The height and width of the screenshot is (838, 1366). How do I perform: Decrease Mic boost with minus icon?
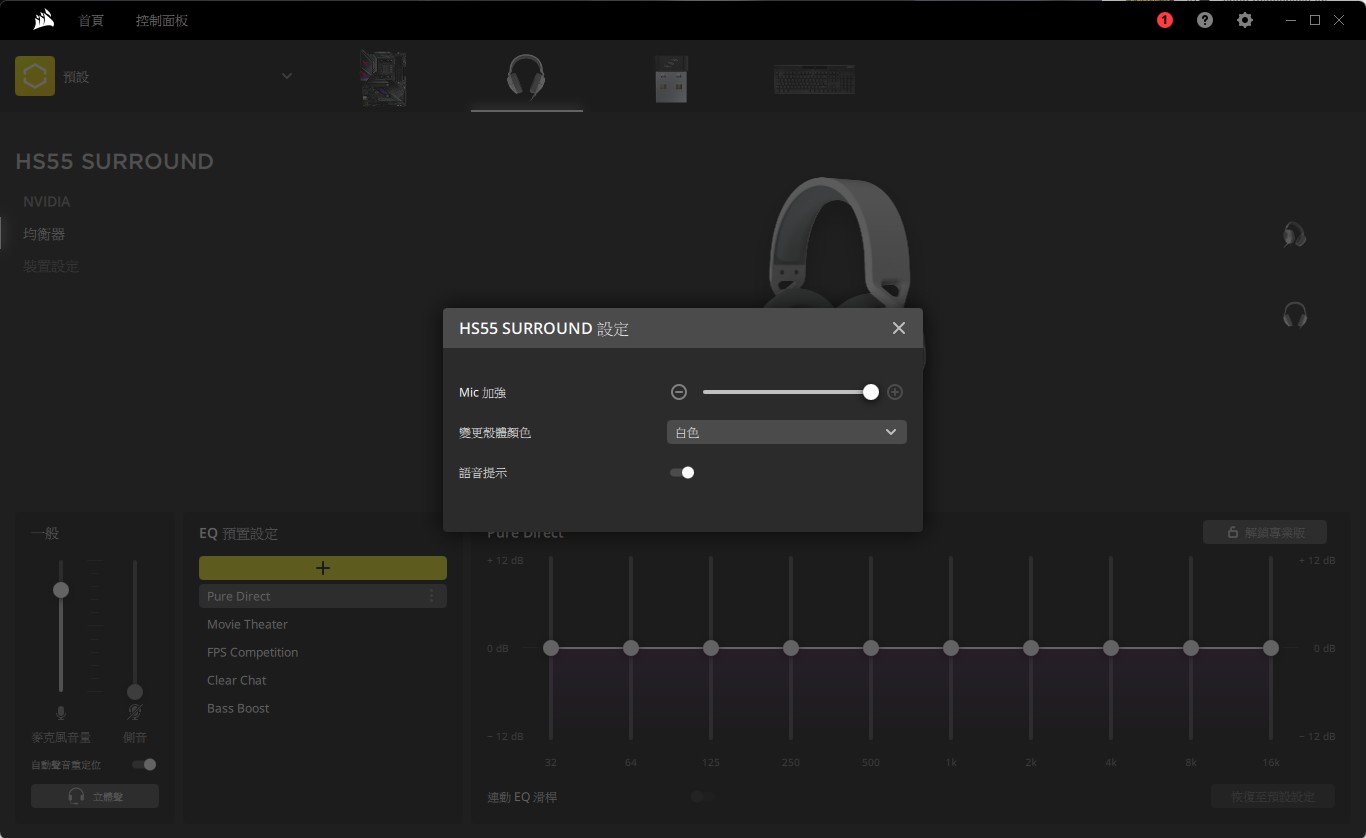[679, 392]
